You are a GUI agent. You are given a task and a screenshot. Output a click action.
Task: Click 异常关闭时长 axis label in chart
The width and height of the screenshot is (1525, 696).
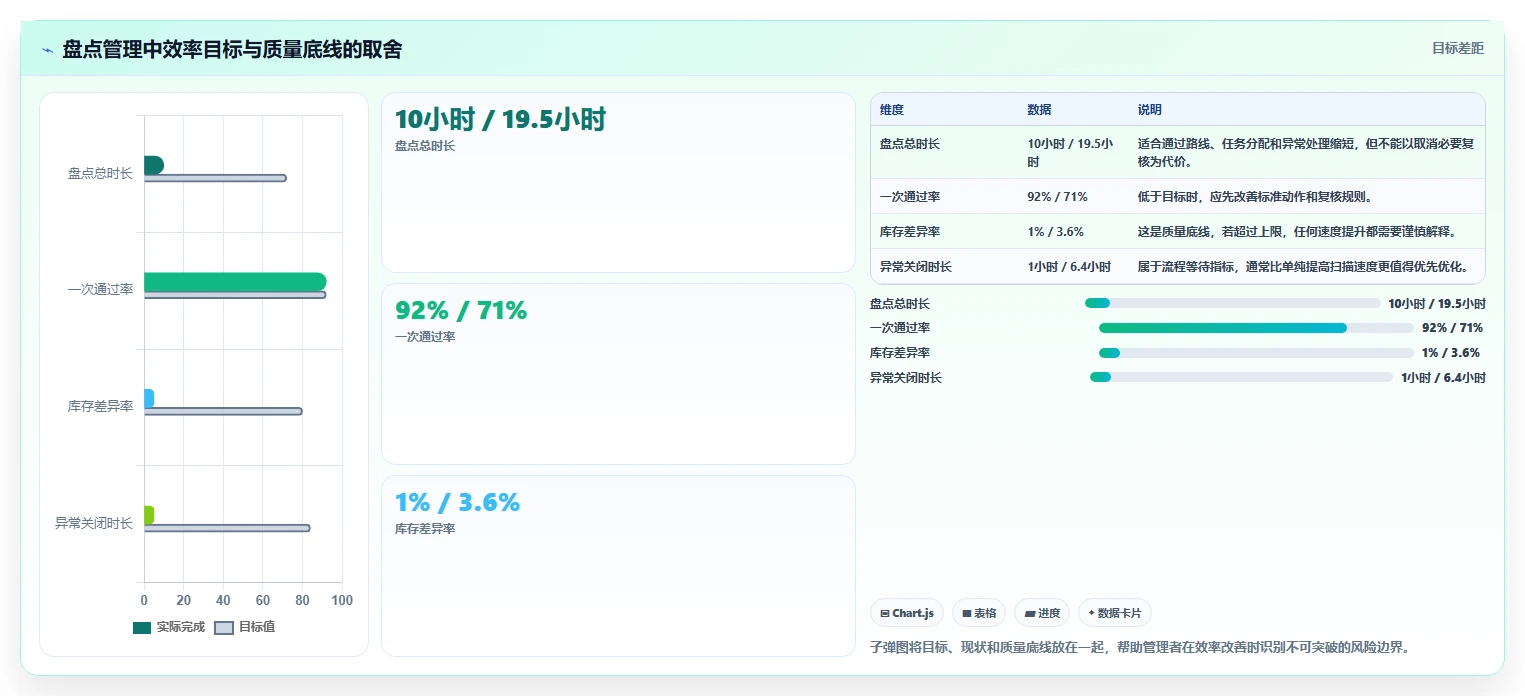point(94,523)
